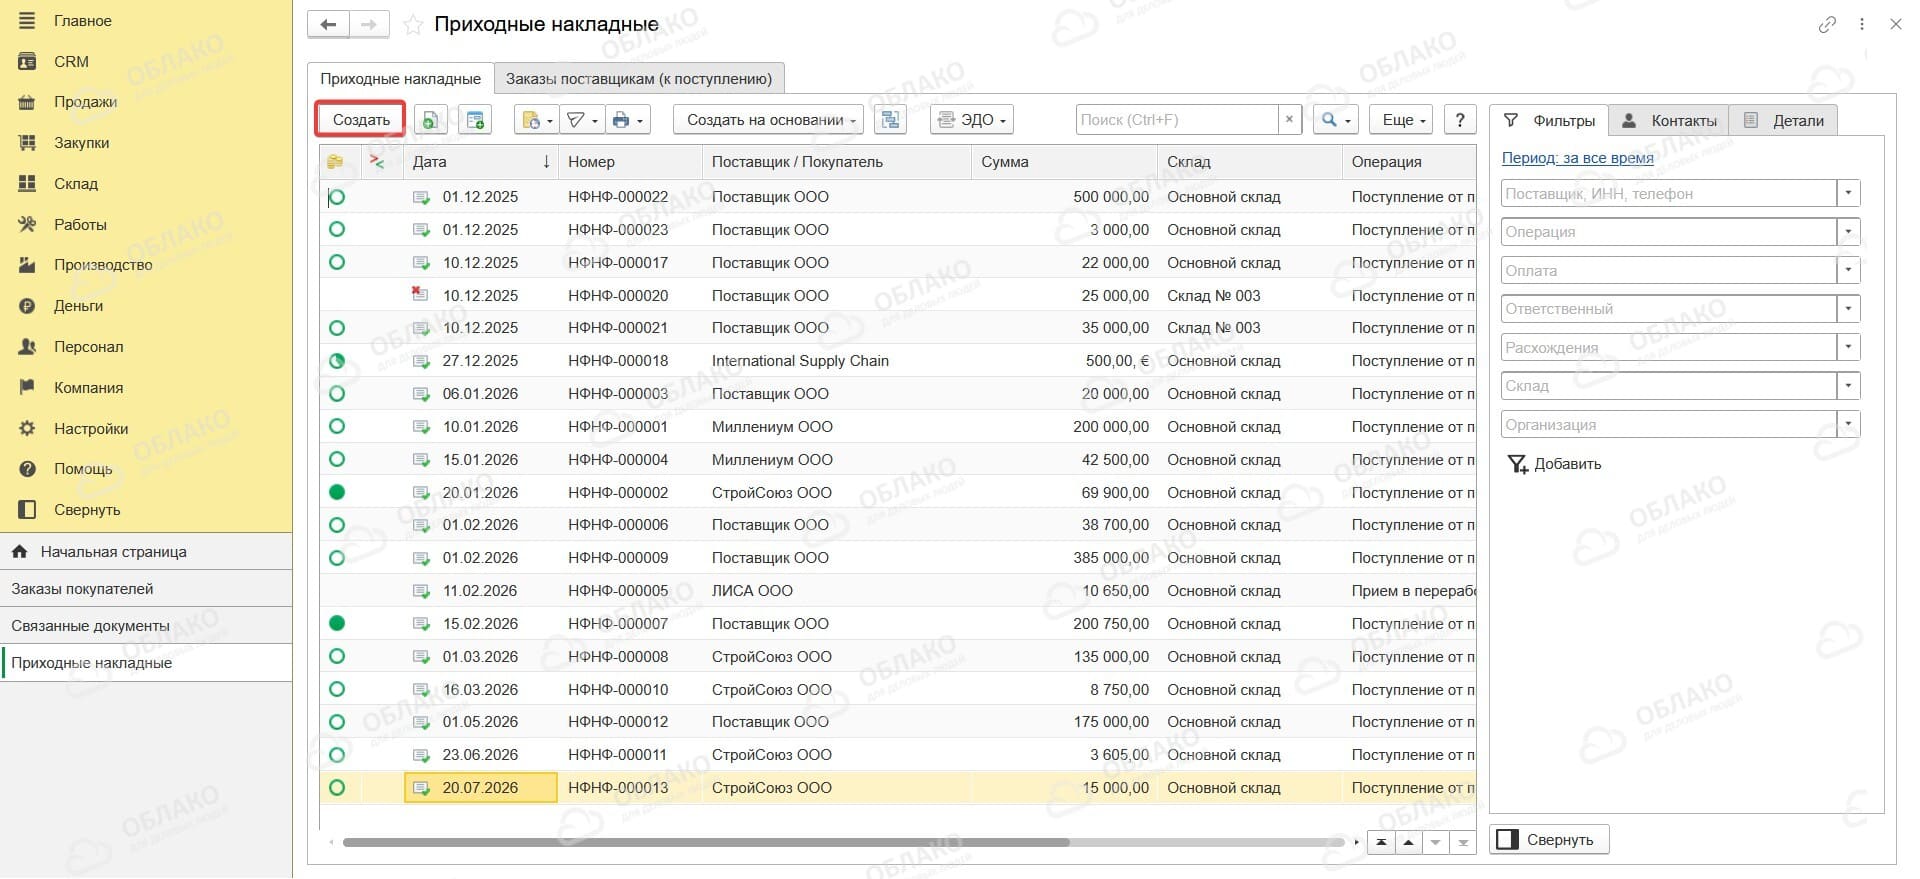The height and width of the screenshot is (879, 1920).
Task: Click the table-with-plus icon beside the copy icon
Action: tap(475, 120)
